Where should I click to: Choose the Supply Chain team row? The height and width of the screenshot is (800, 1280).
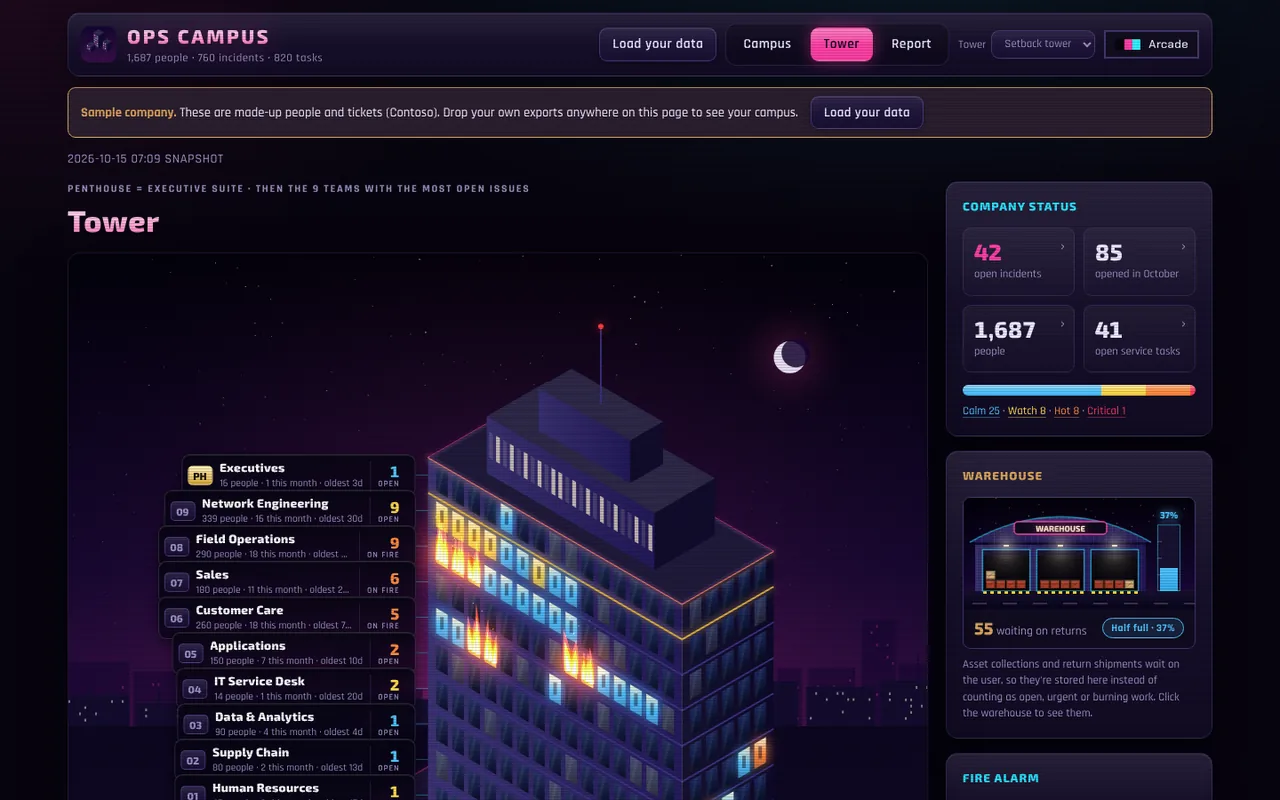tap(295, 759)
